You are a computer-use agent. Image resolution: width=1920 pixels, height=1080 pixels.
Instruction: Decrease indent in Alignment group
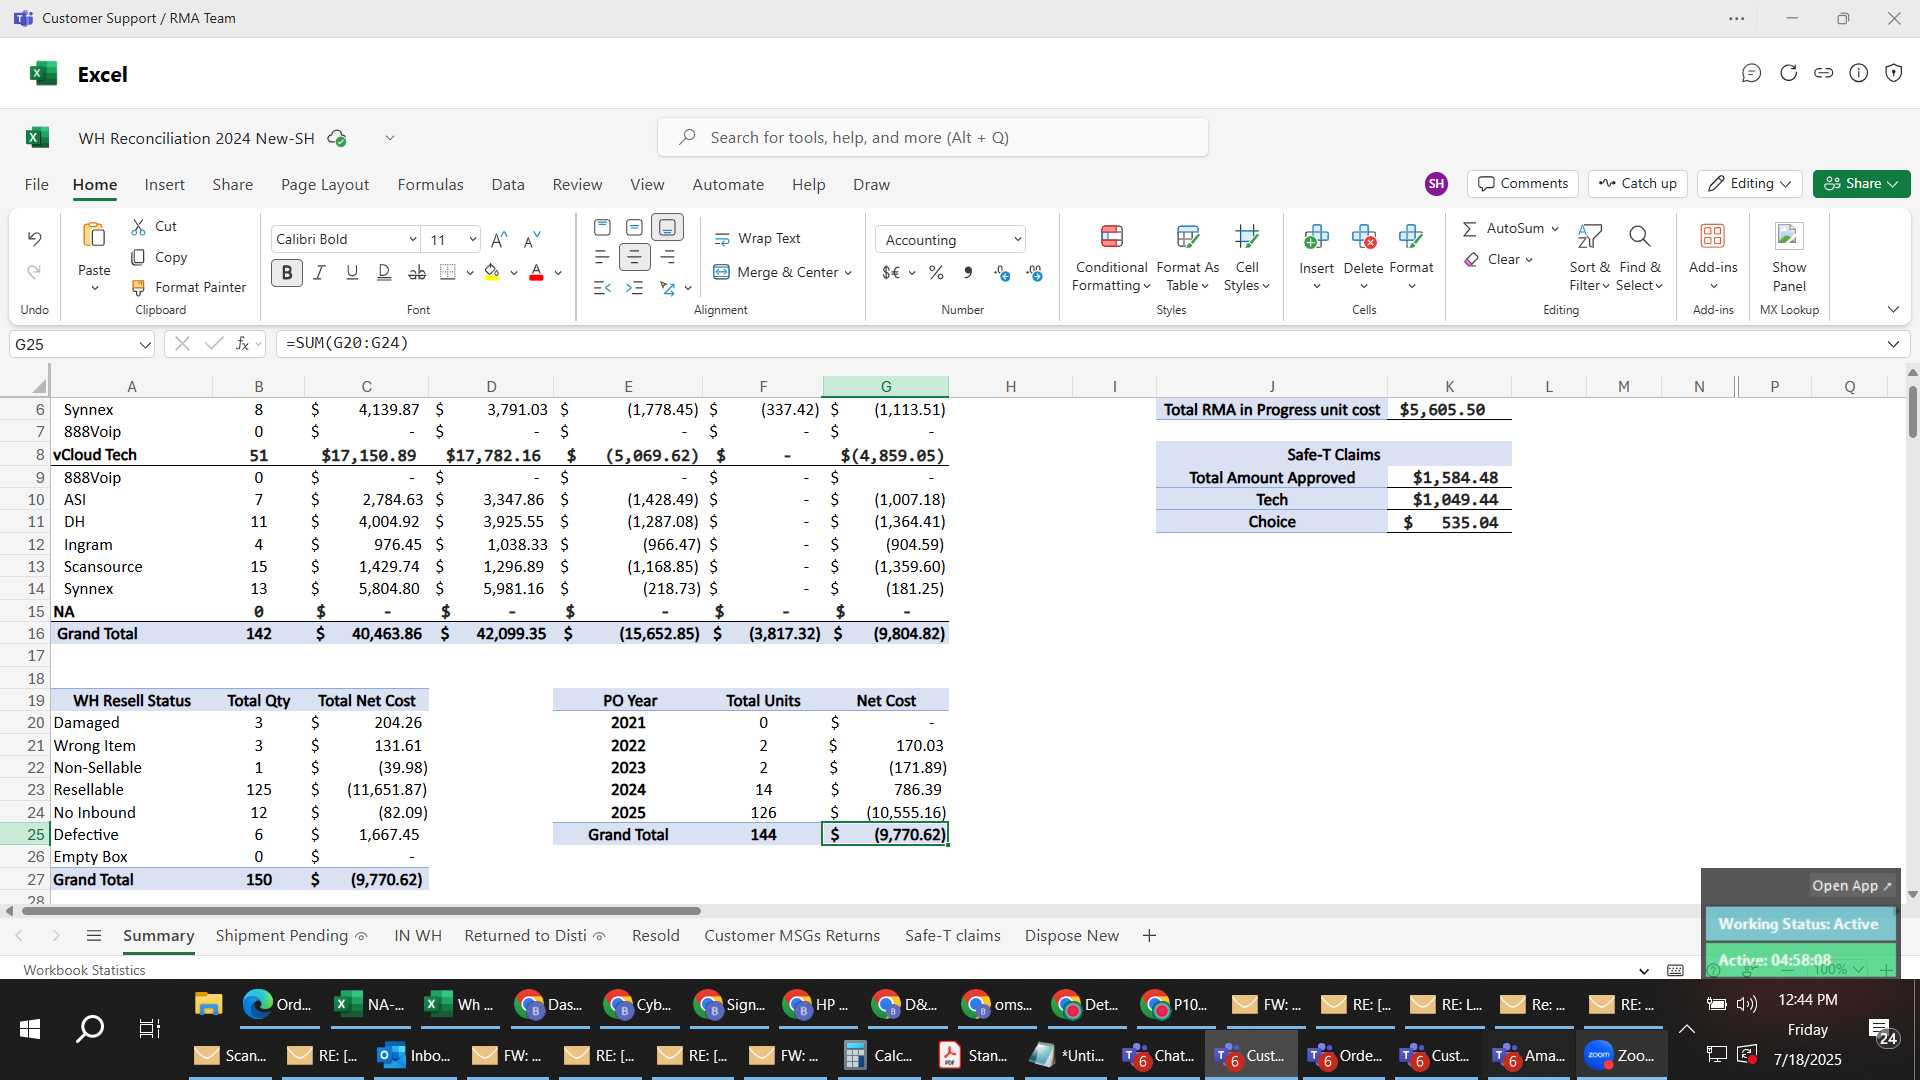602,288
